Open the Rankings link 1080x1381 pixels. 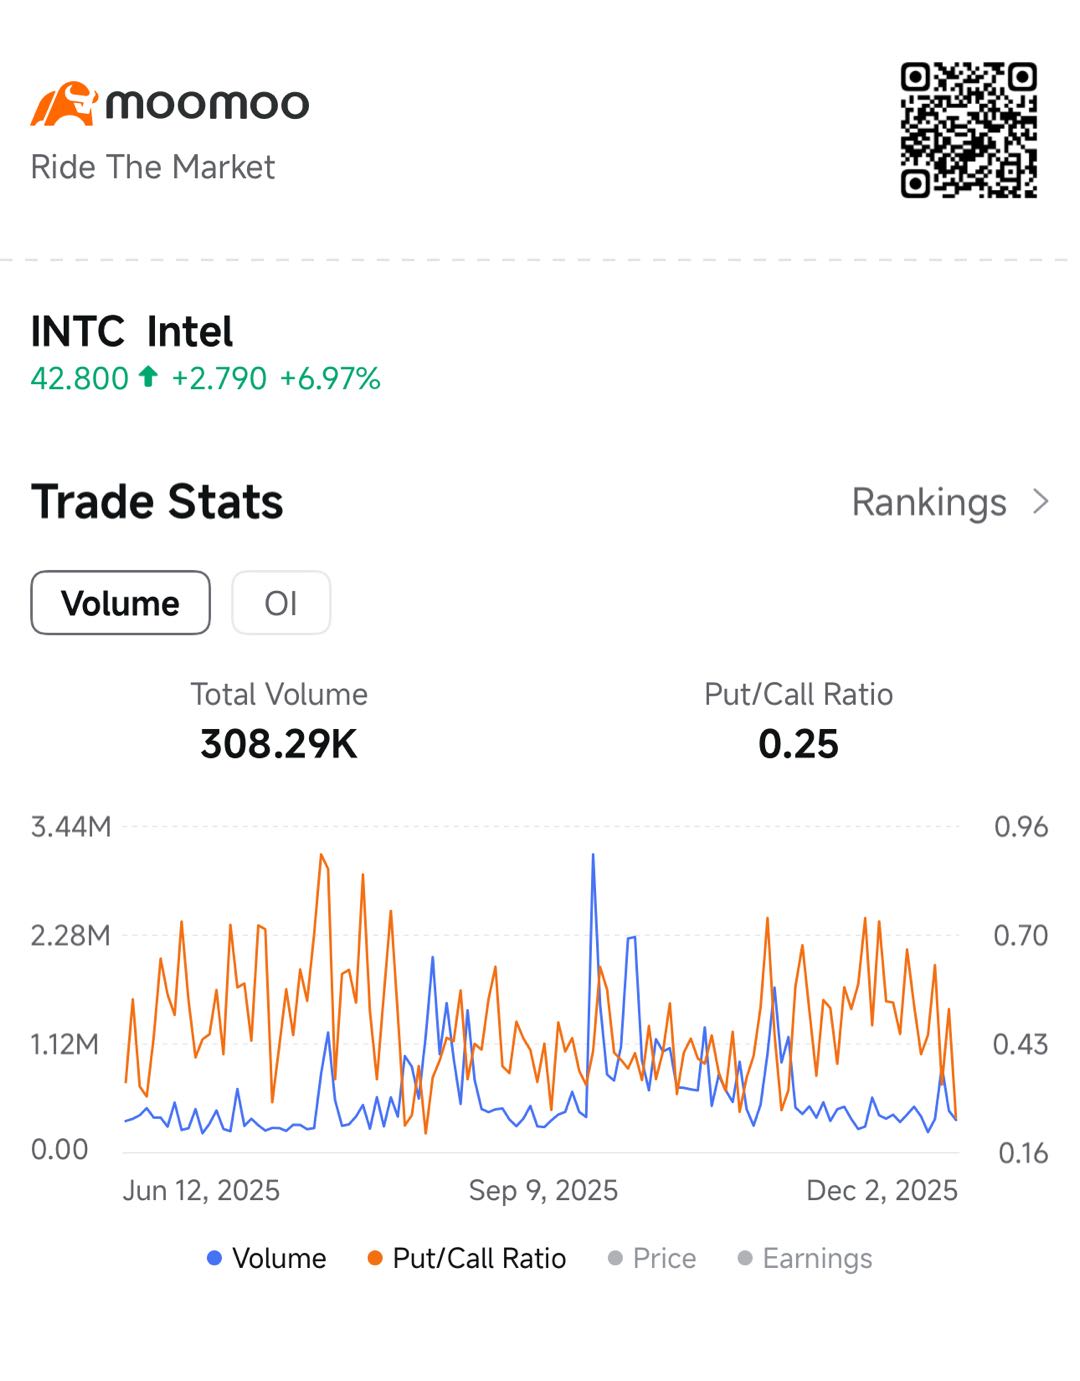pyautogui.click(x=929, y=502)
